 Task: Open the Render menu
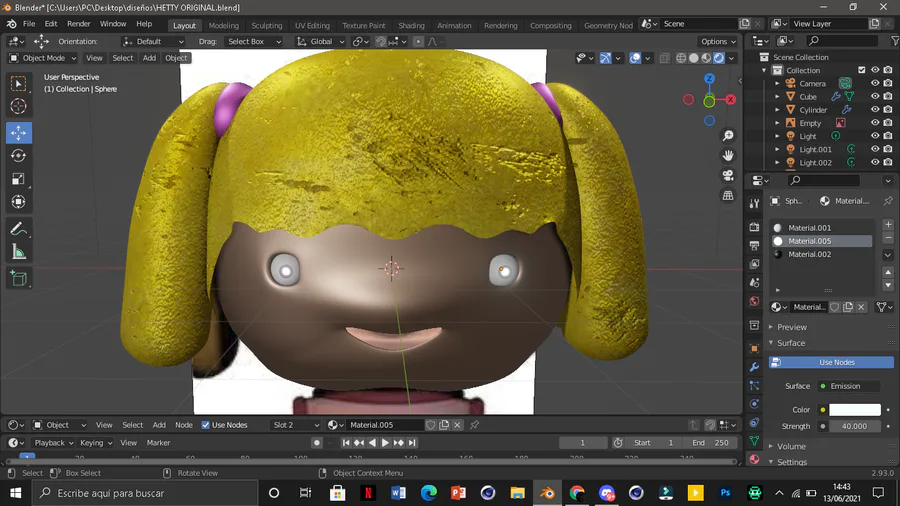click(79, 24)
